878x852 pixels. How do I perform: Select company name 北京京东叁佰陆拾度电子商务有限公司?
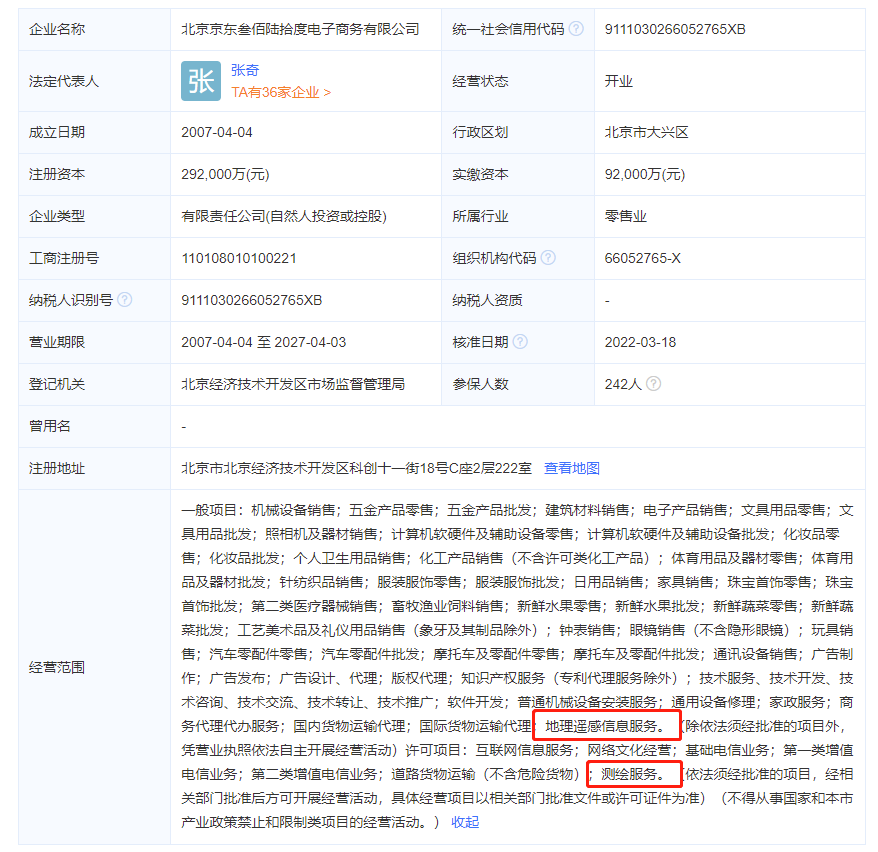300,29
